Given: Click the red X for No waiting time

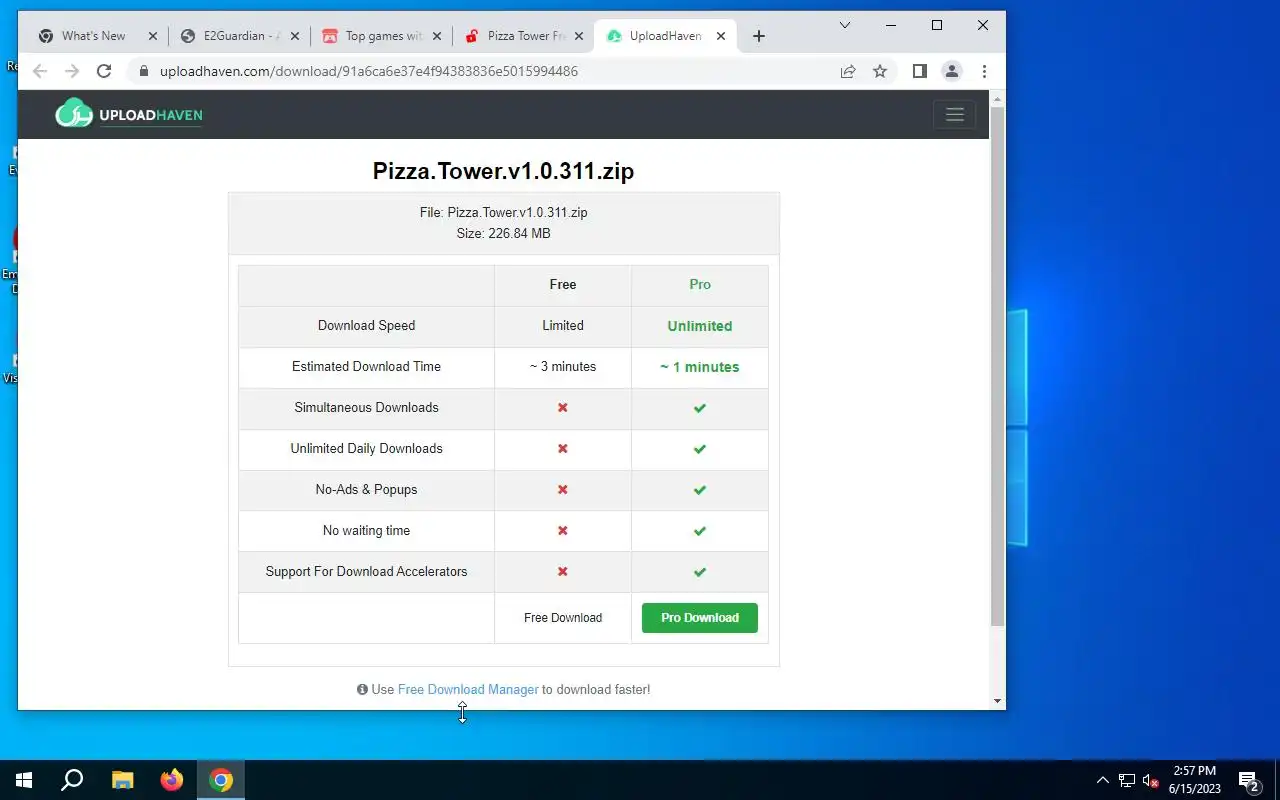Looking at the screenshot, I should coord(563,531).
